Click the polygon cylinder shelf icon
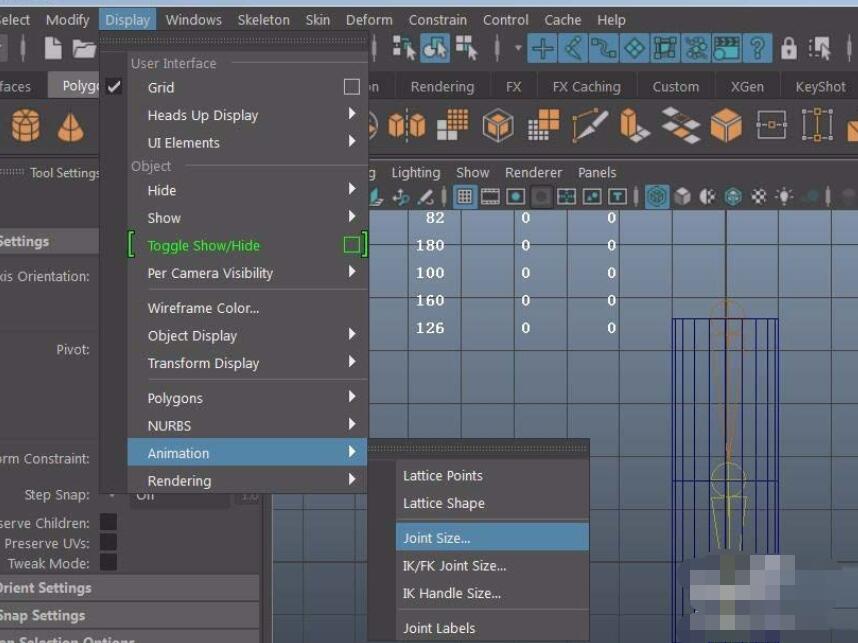858x643 pixels. point(26,126)
